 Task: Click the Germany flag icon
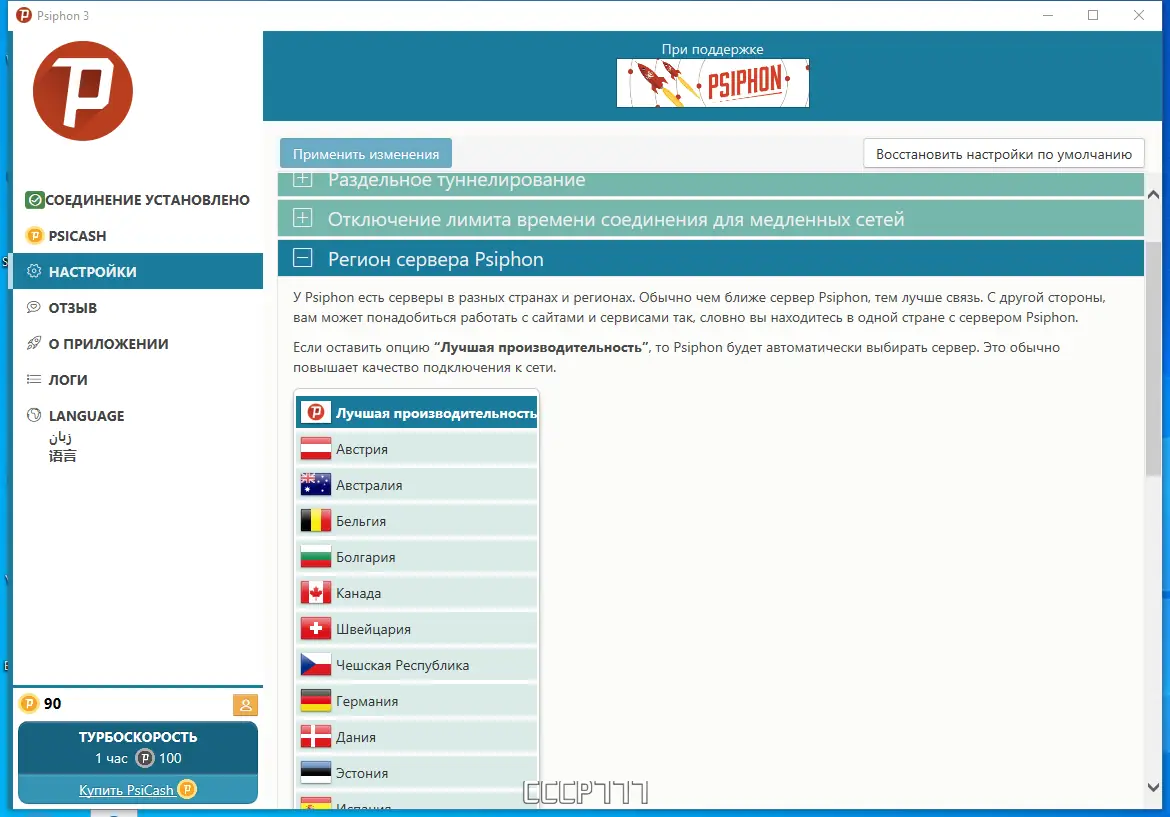[316, 701]
